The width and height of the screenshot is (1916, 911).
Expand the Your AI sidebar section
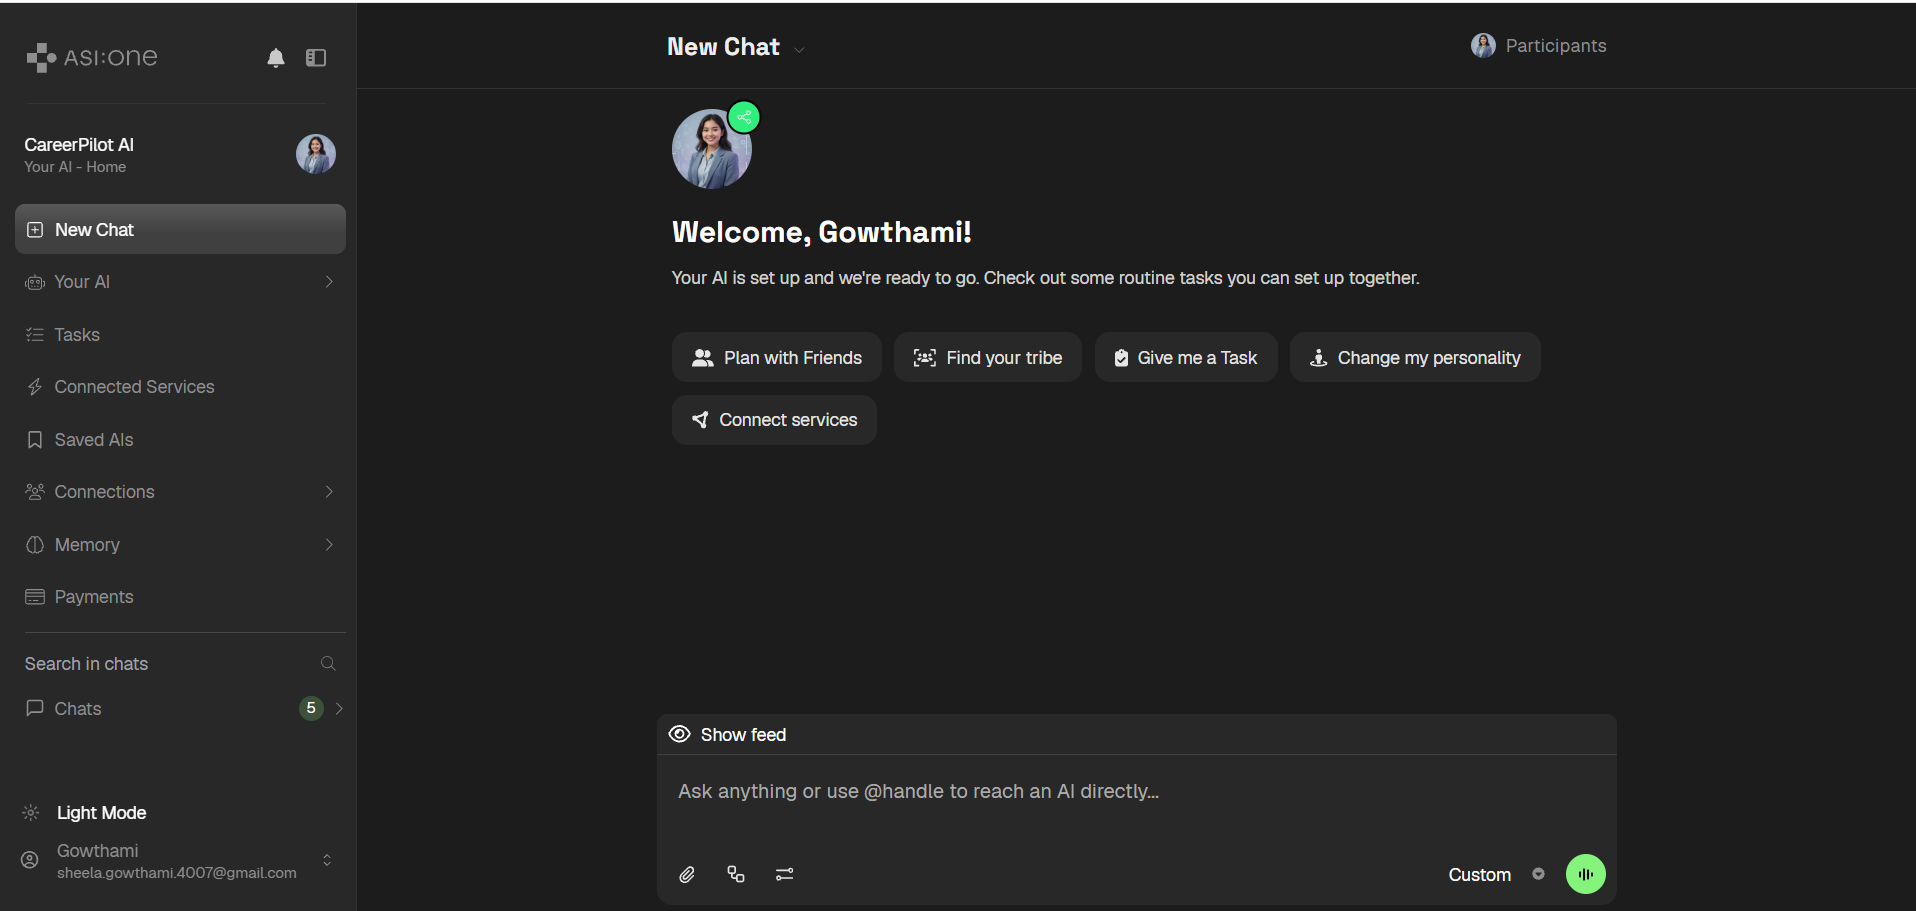[x=180, y=282]
